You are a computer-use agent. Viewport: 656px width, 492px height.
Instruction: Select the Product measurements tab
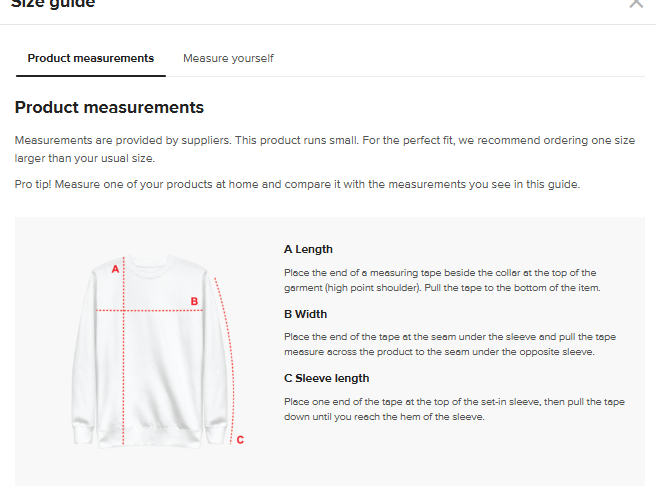pos(91,58)
